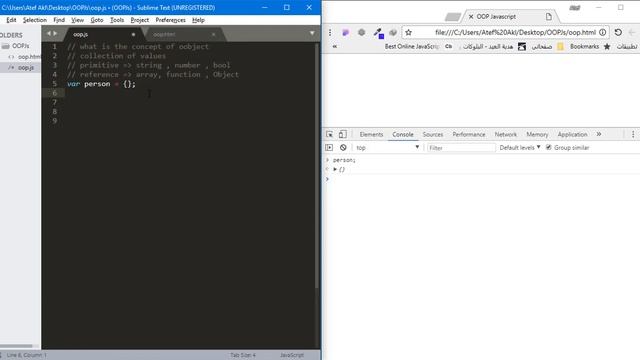The image size is (640, 360).
Task: Bookmark this page with the star icon
Action: tap(408, 32)
